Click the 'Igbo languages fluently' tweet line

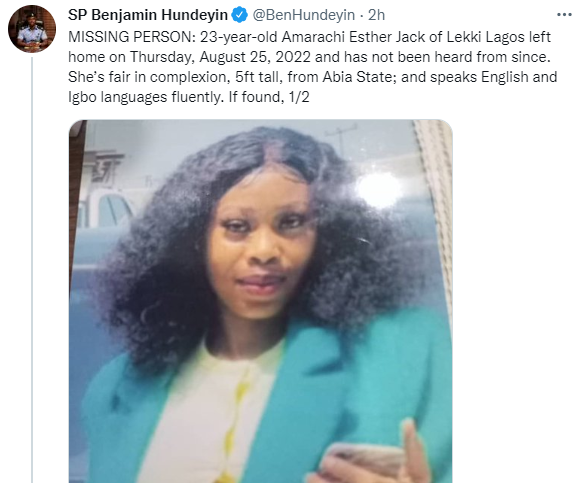(145, 97)
